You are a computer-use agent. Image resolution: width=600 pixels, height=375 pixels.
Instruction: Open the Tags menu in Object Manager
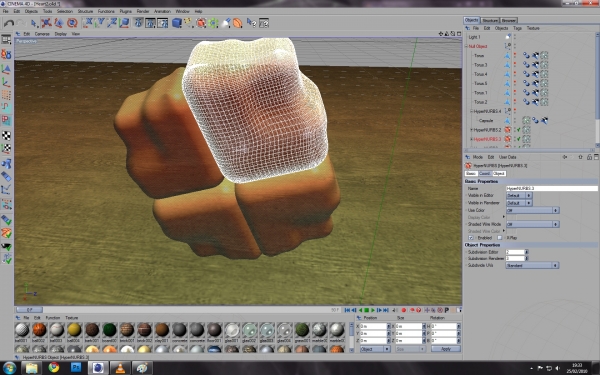[517, 28]
